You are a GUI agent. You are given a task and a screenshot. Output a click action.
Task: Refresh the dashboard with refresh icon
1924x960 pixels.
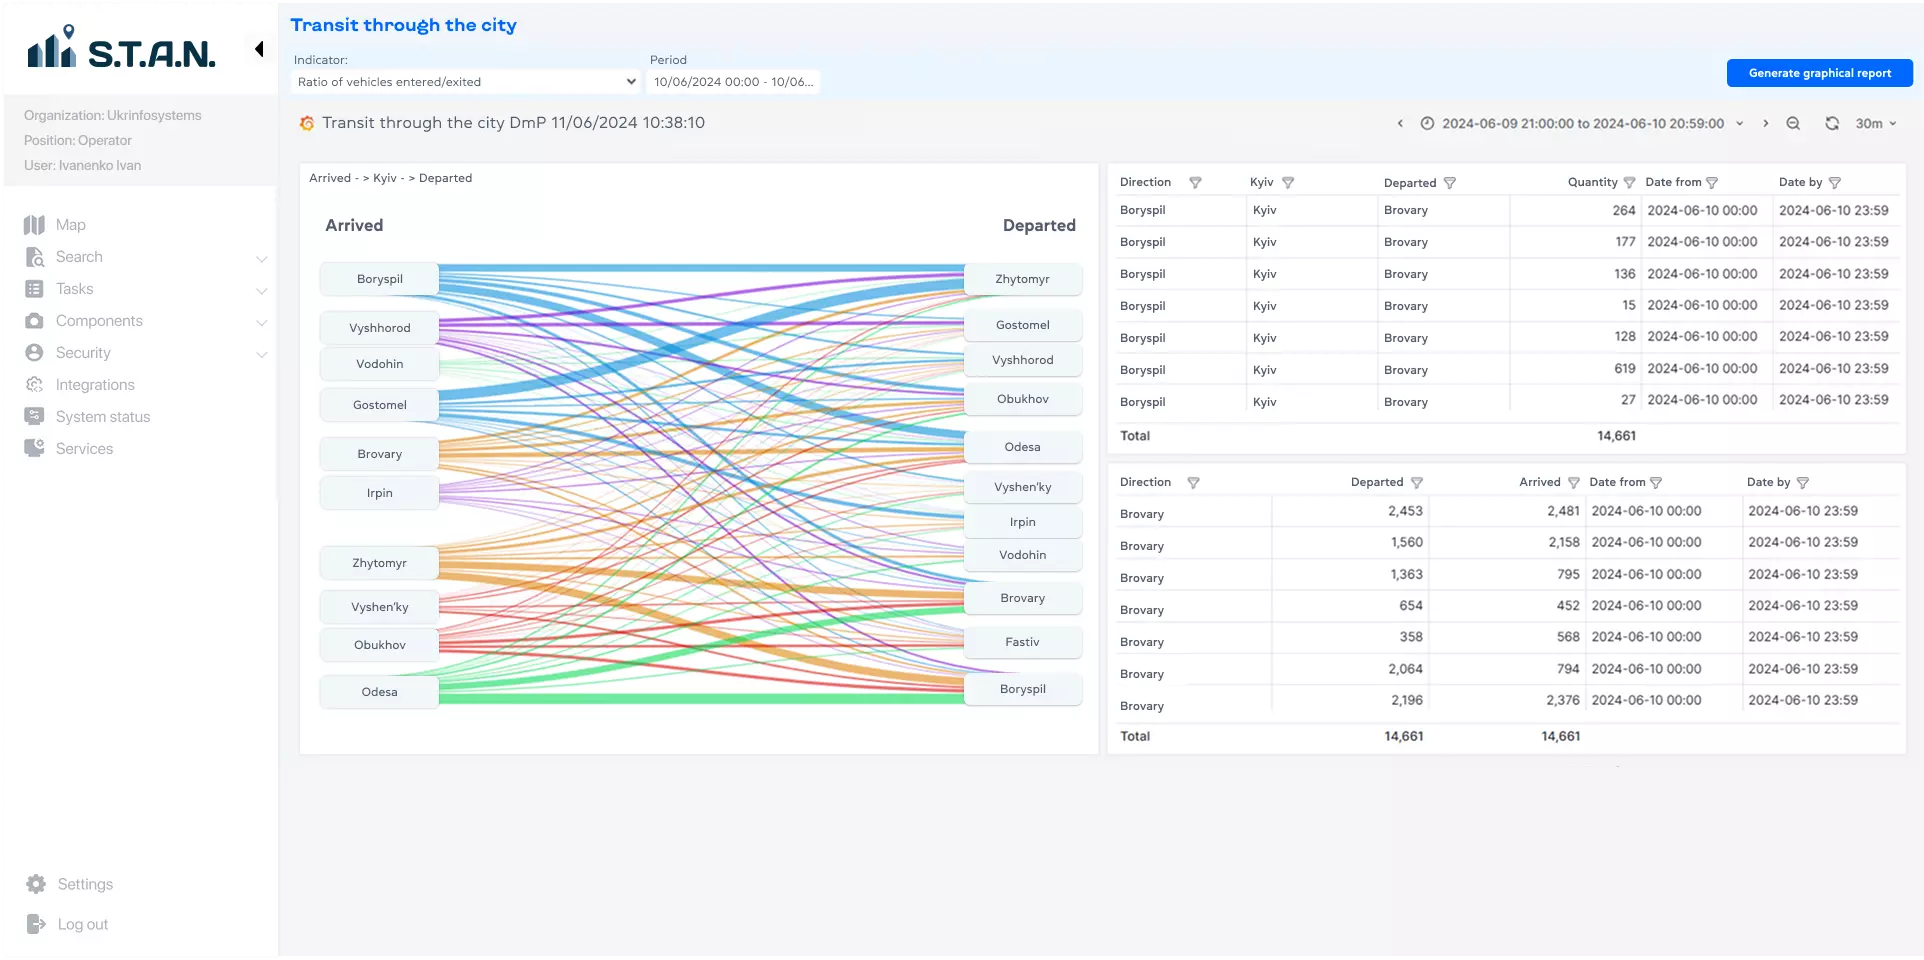(x=1832, y=123)
